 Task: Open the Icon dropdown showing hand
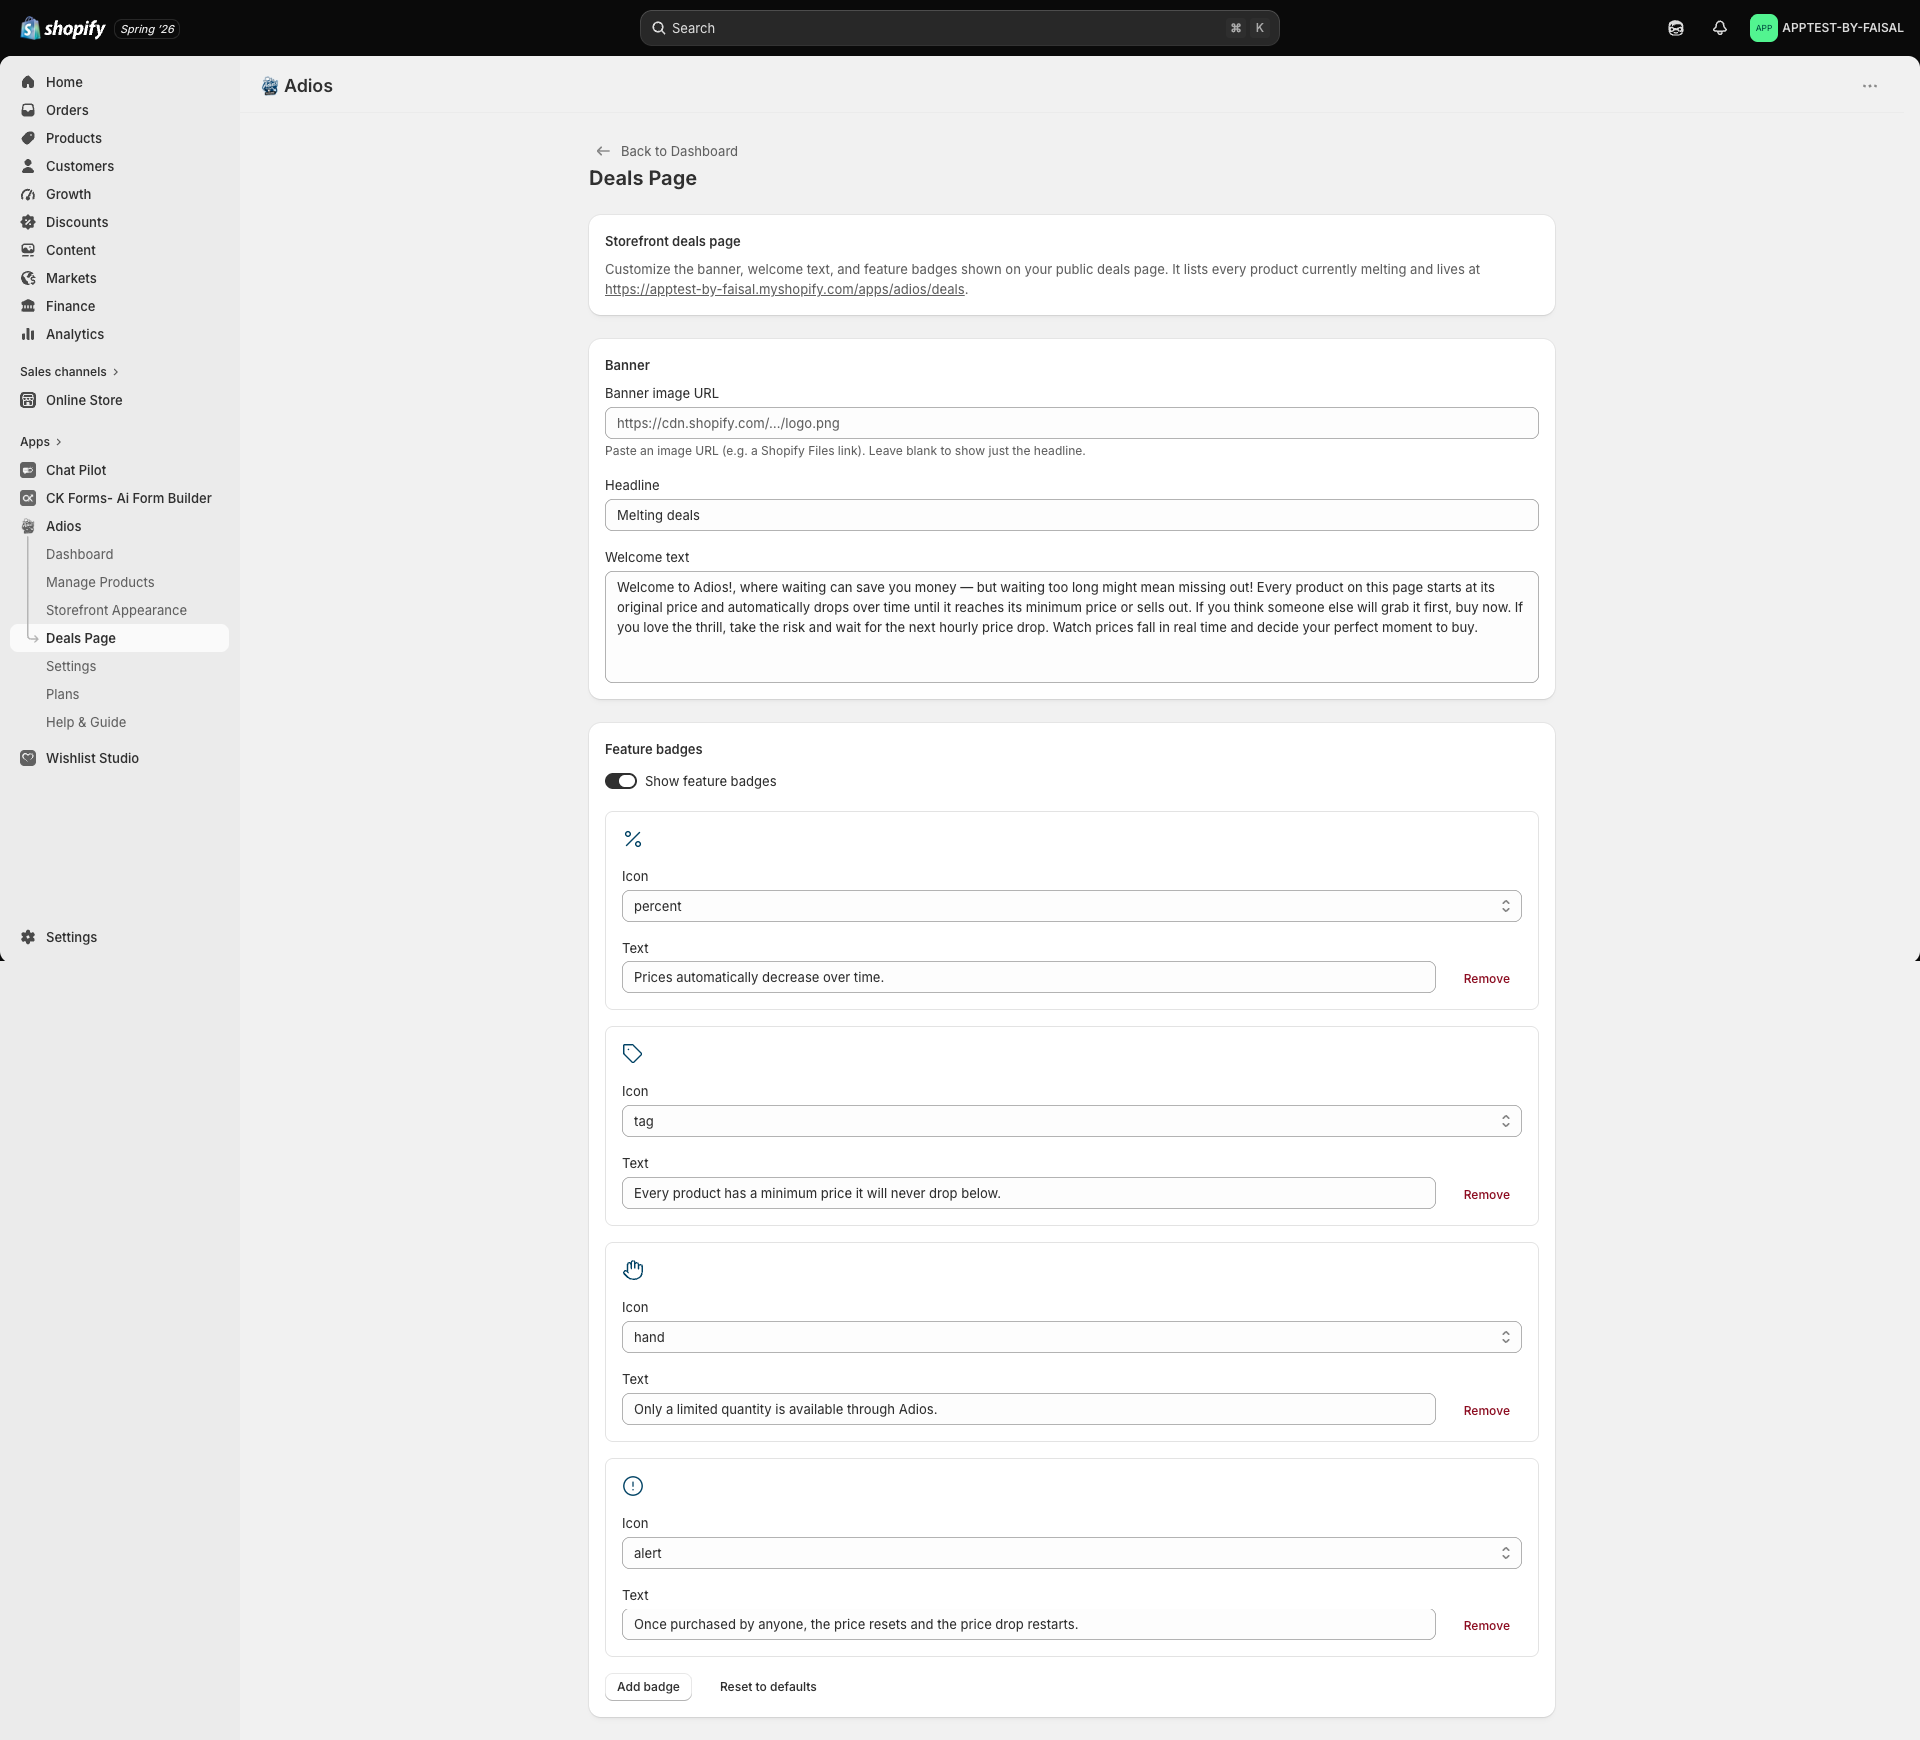pos(1072,1337)
